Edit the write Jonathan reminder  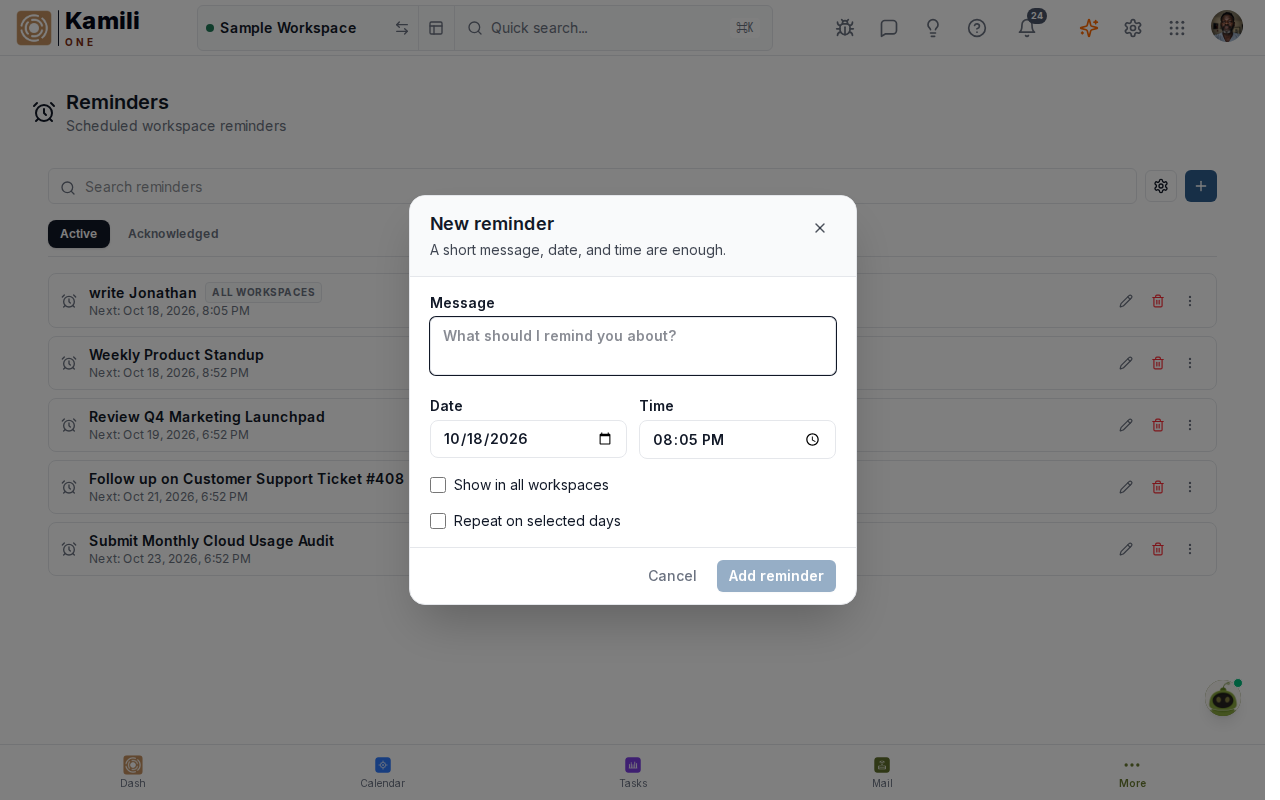coord(1126,301)
